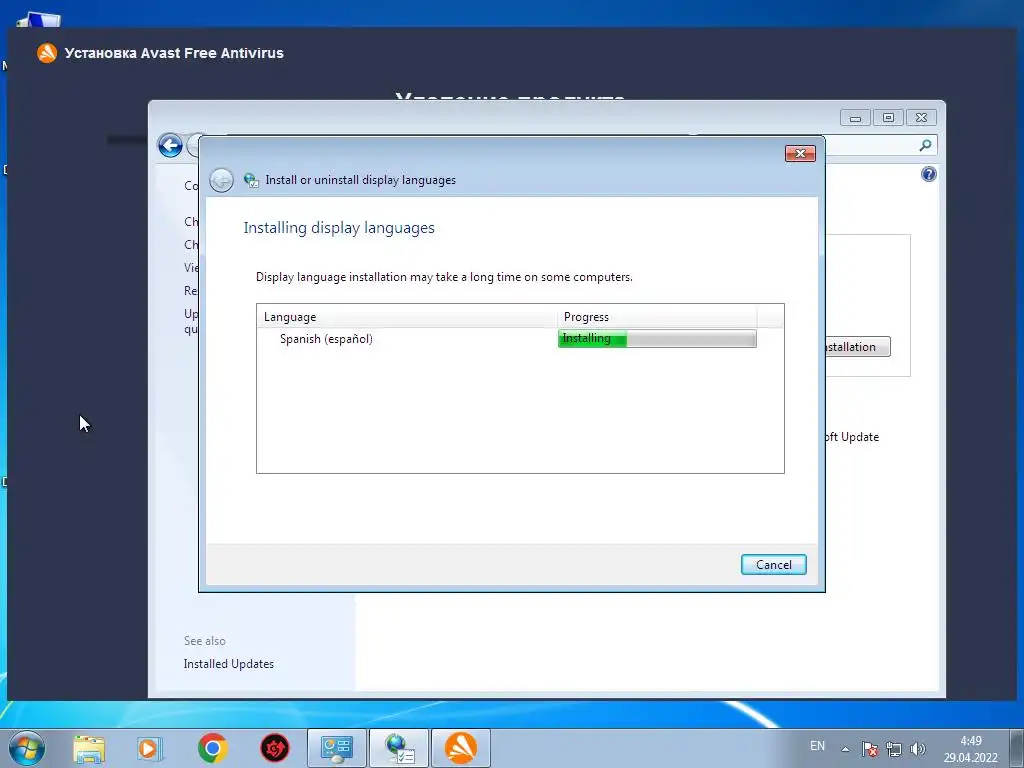Minimize the Control Panel window
This screenshot has width=1024, height=768.
[x=855, y=118]
